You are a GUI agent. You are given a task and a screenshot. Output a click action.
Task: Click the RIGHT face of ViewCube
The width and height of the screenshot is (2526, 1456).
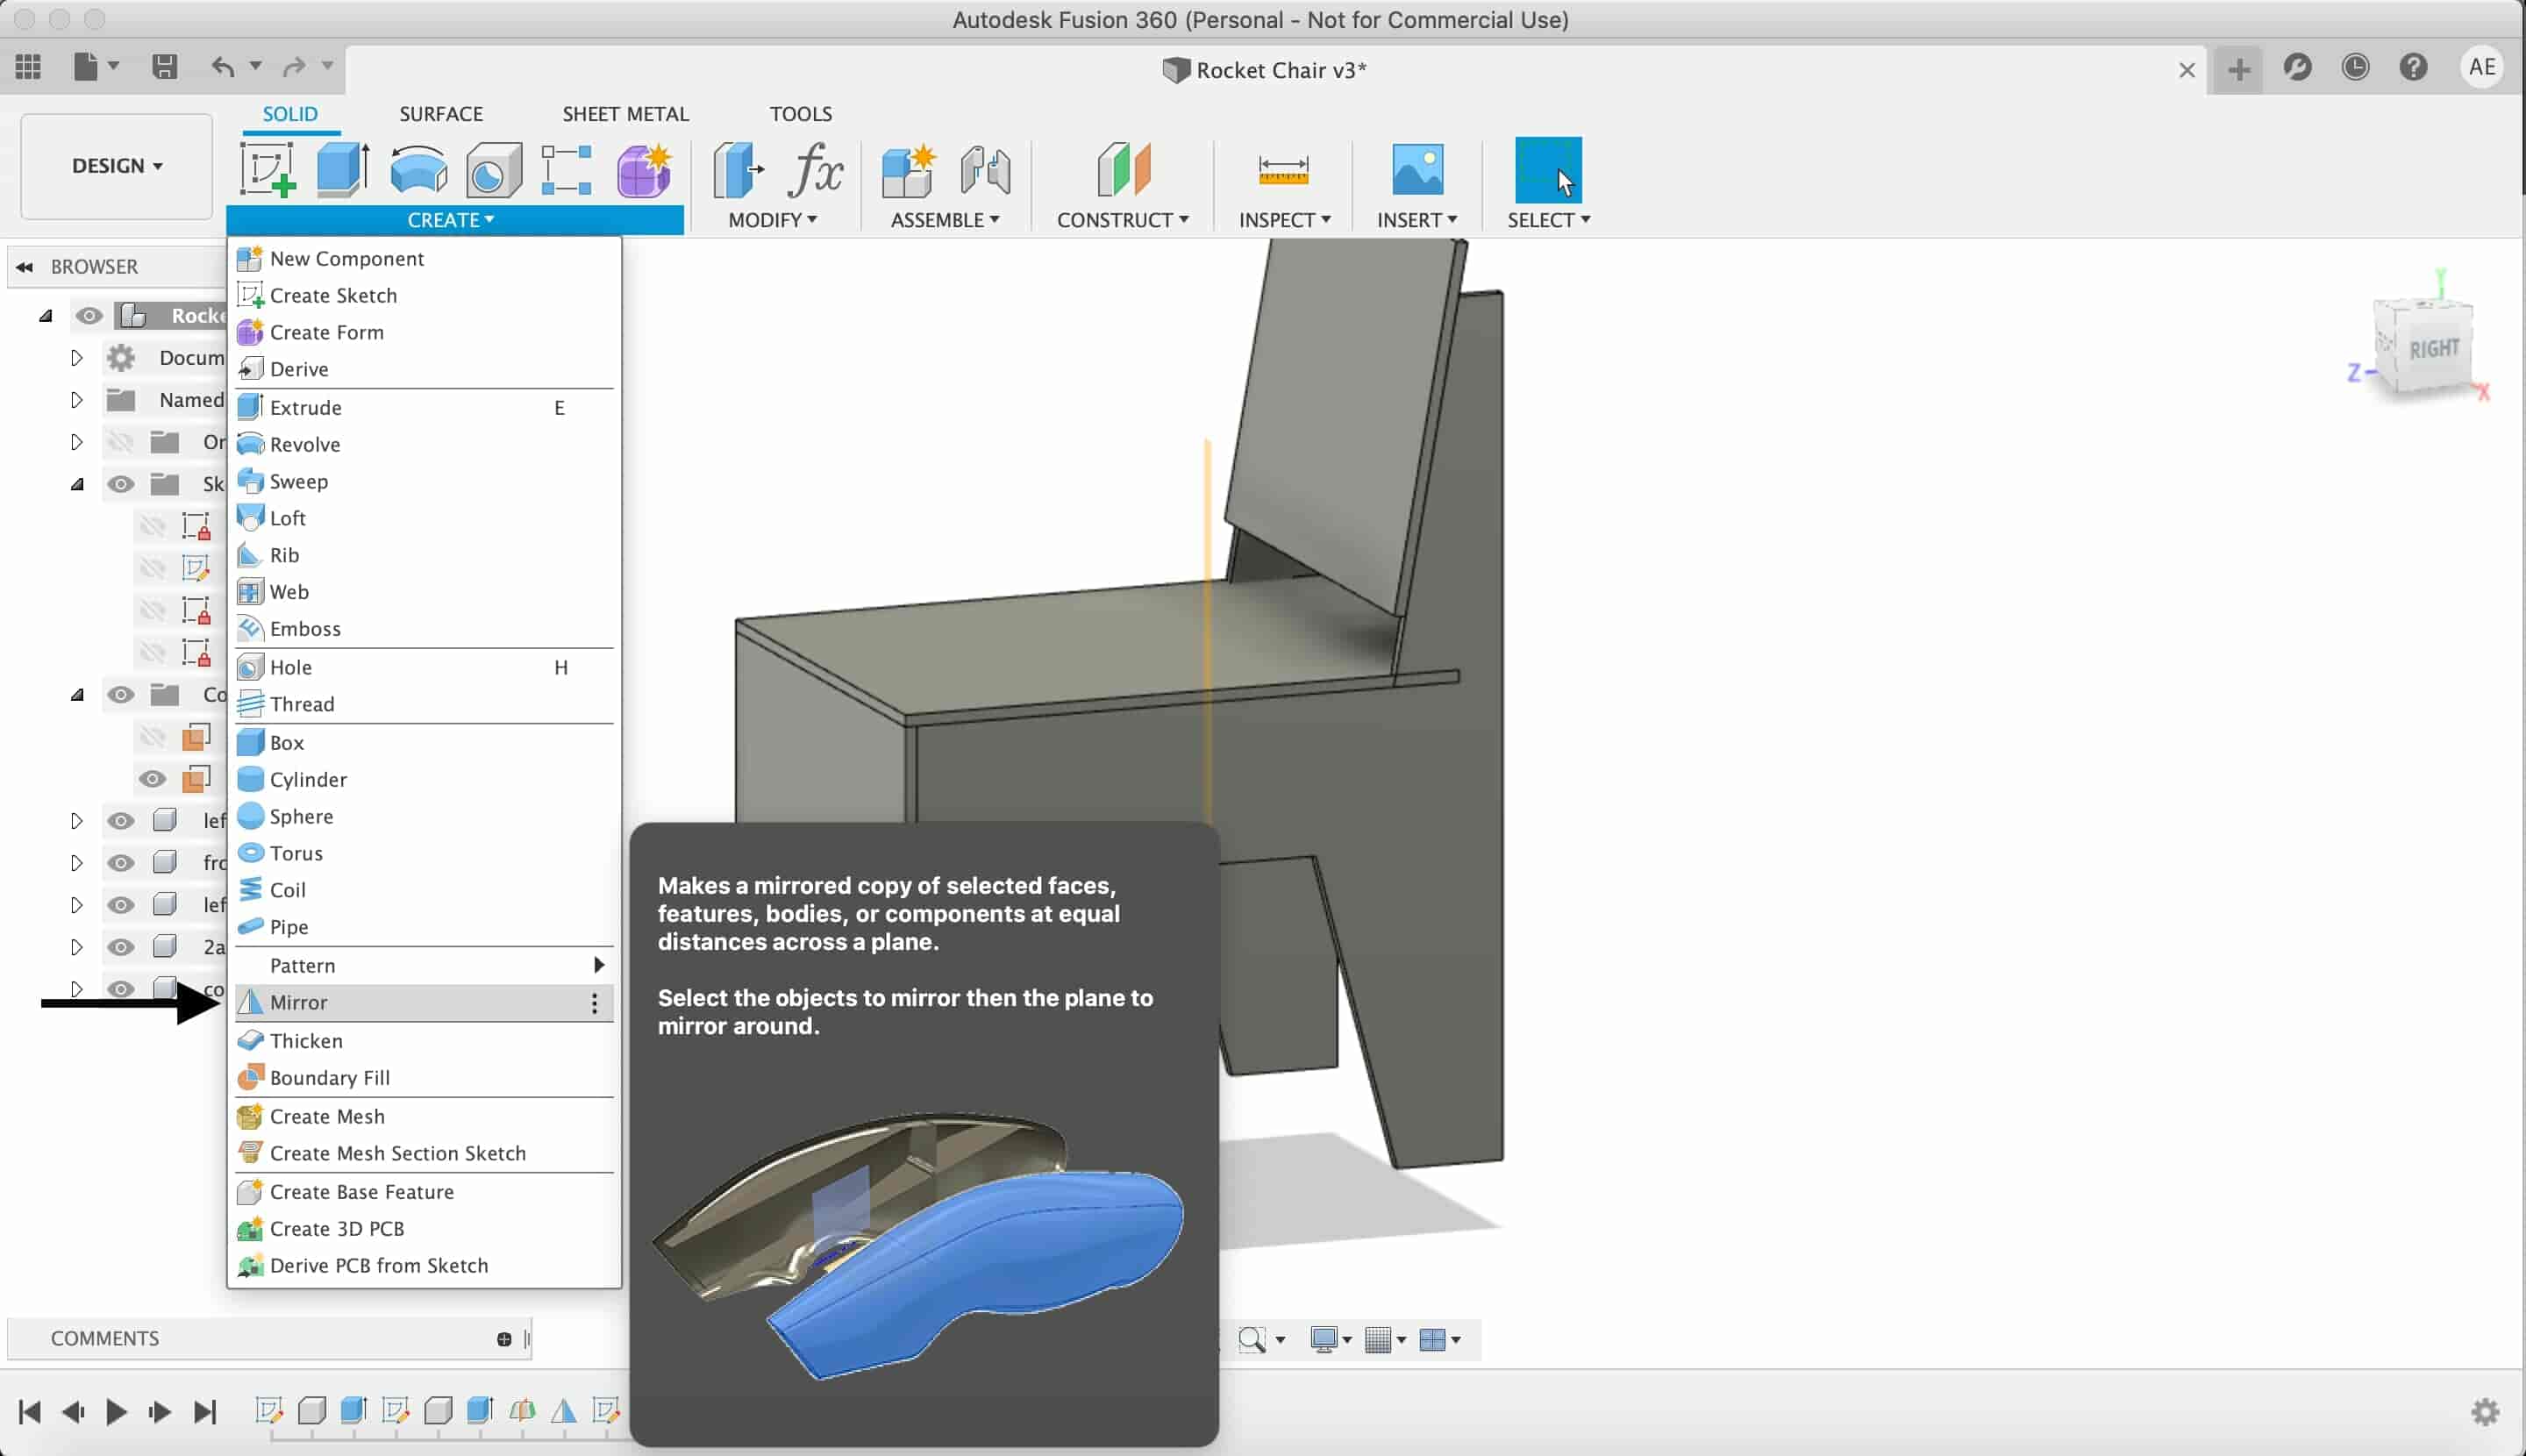(2433, 349)
